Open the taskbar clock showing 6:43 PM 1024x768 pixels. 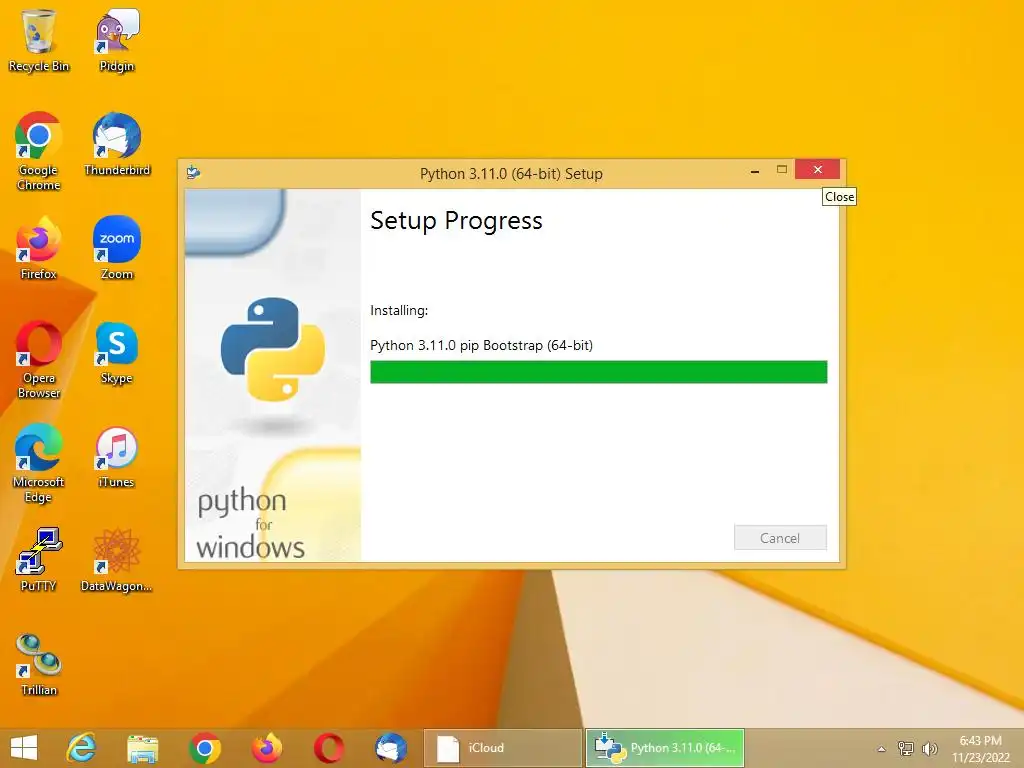pos(980,748)
